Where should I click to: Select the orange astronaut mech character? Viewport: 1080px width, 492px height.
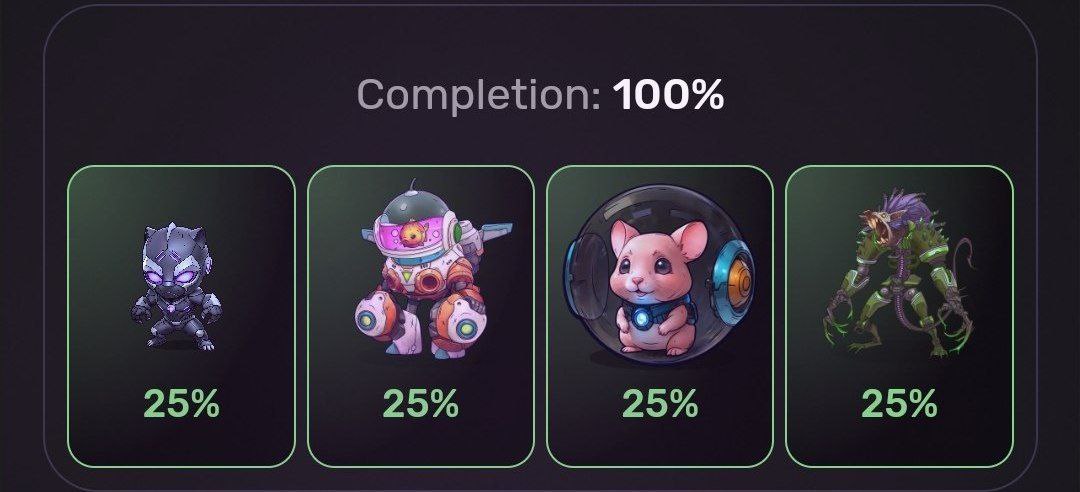[433, 269]
